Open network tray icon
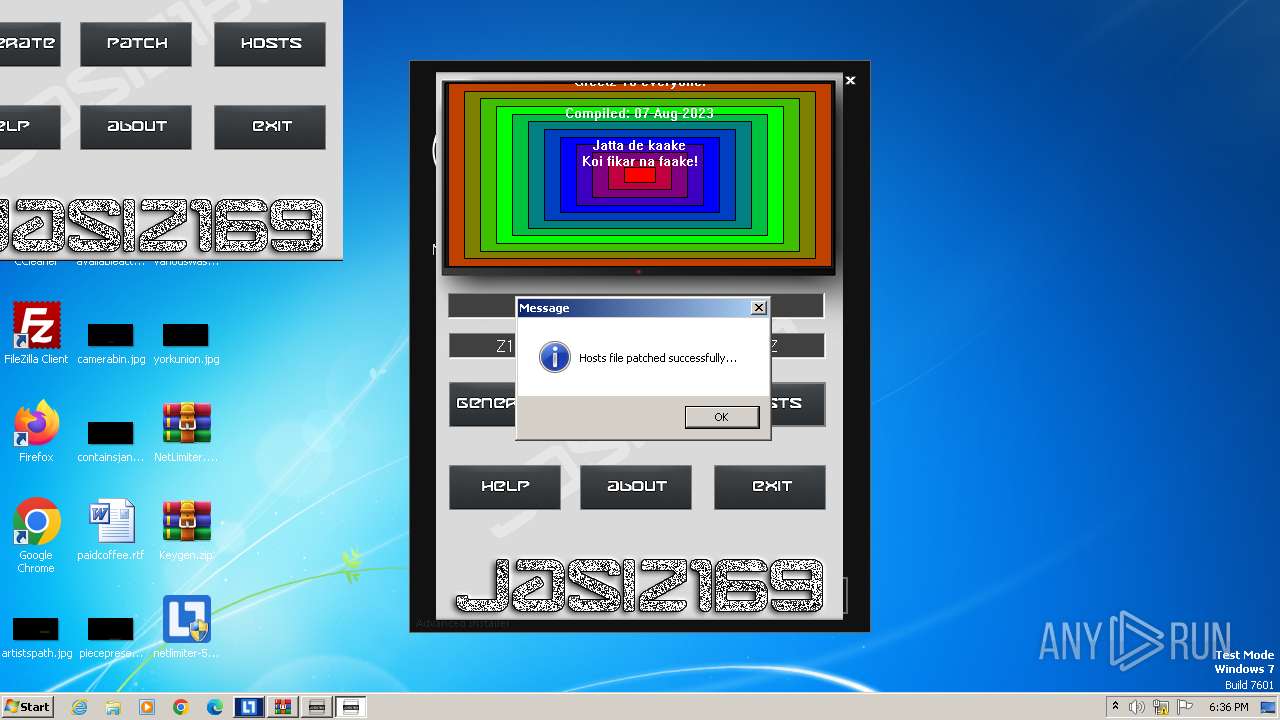This screenshot has width=1280, height=720. (1162, 707)
